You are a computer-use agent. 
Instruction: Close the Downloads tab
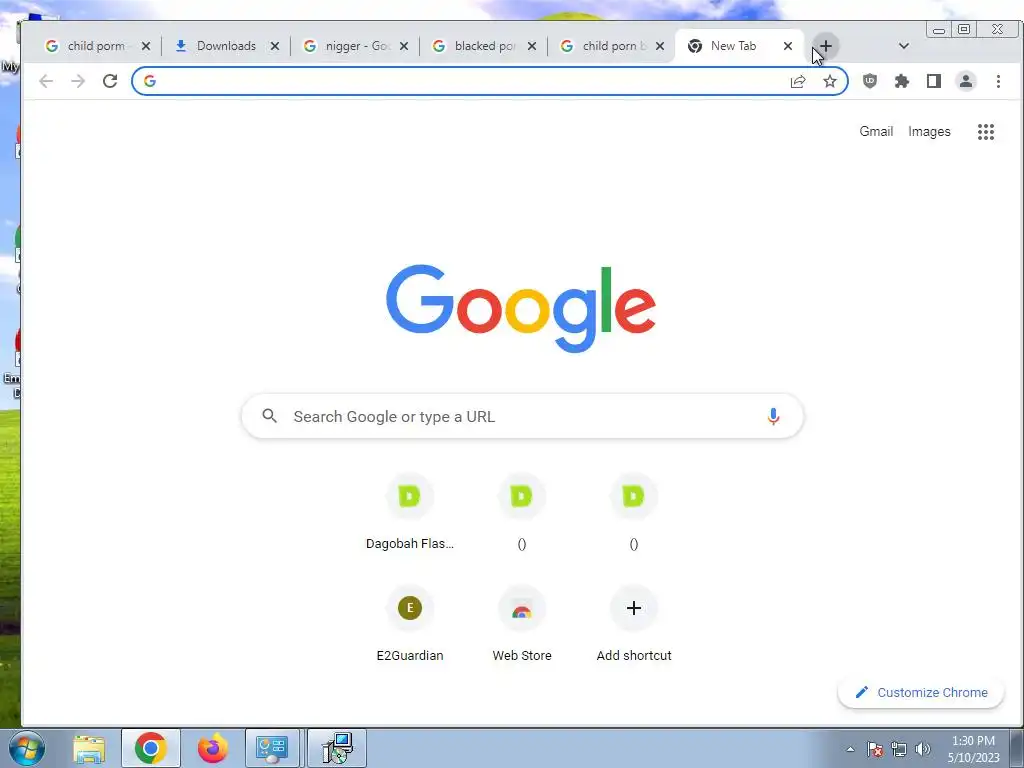click(275, 46)
